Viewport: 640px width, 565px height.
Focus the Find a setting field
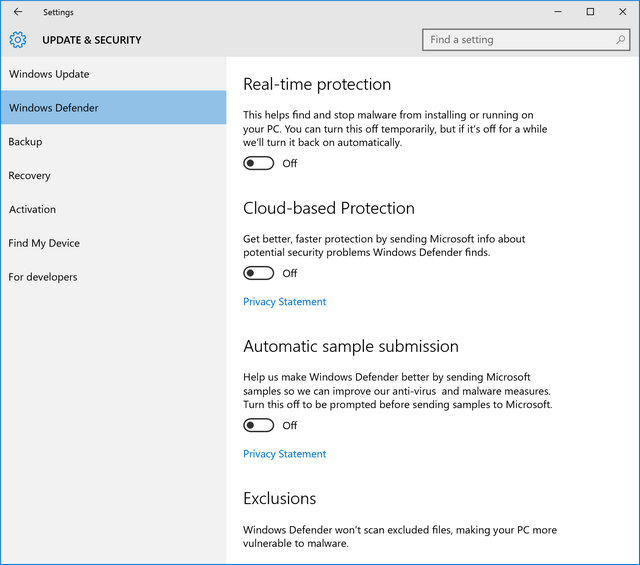point(526,40)
